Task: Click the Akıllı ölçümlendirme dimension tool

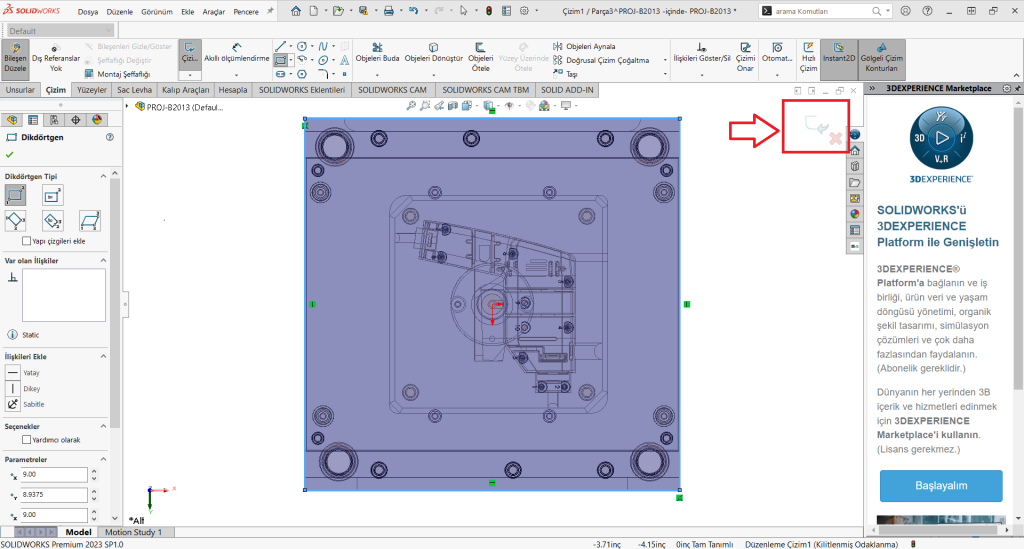Action: 237,52
